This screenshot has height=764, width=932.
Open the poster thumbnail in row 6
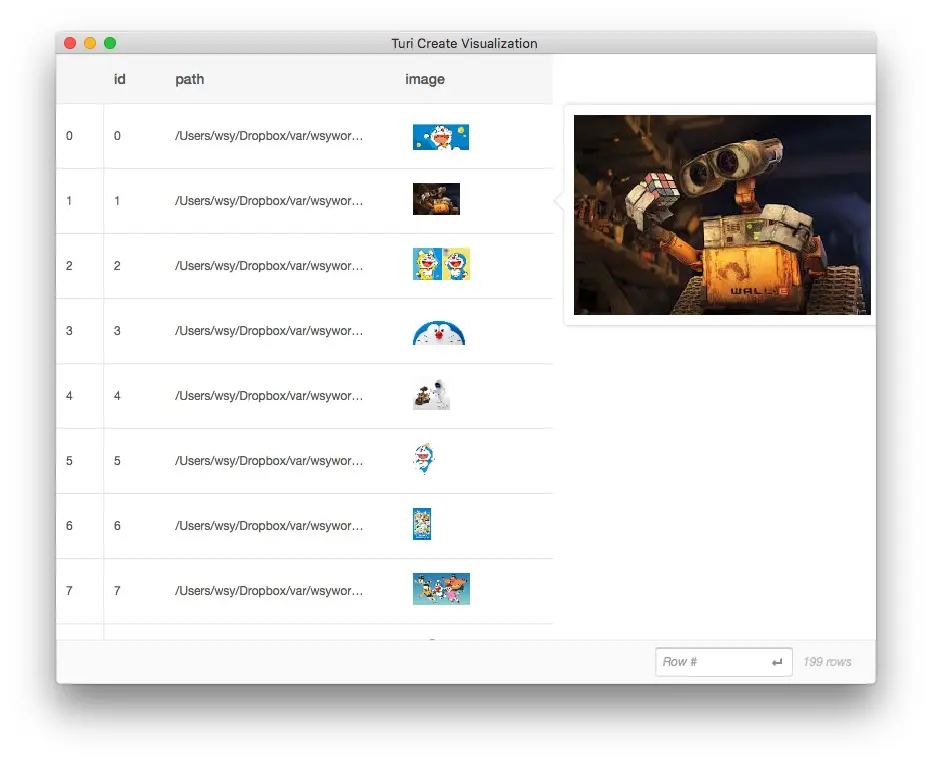422,524
